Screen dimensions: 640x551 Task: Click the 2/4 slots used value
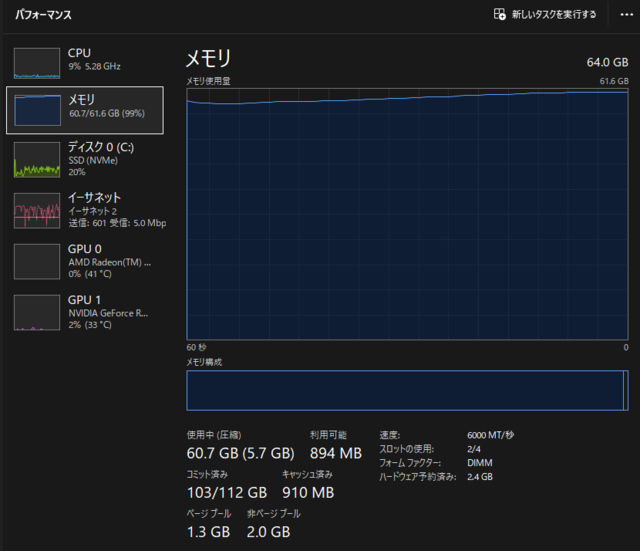tap(474, 449)
